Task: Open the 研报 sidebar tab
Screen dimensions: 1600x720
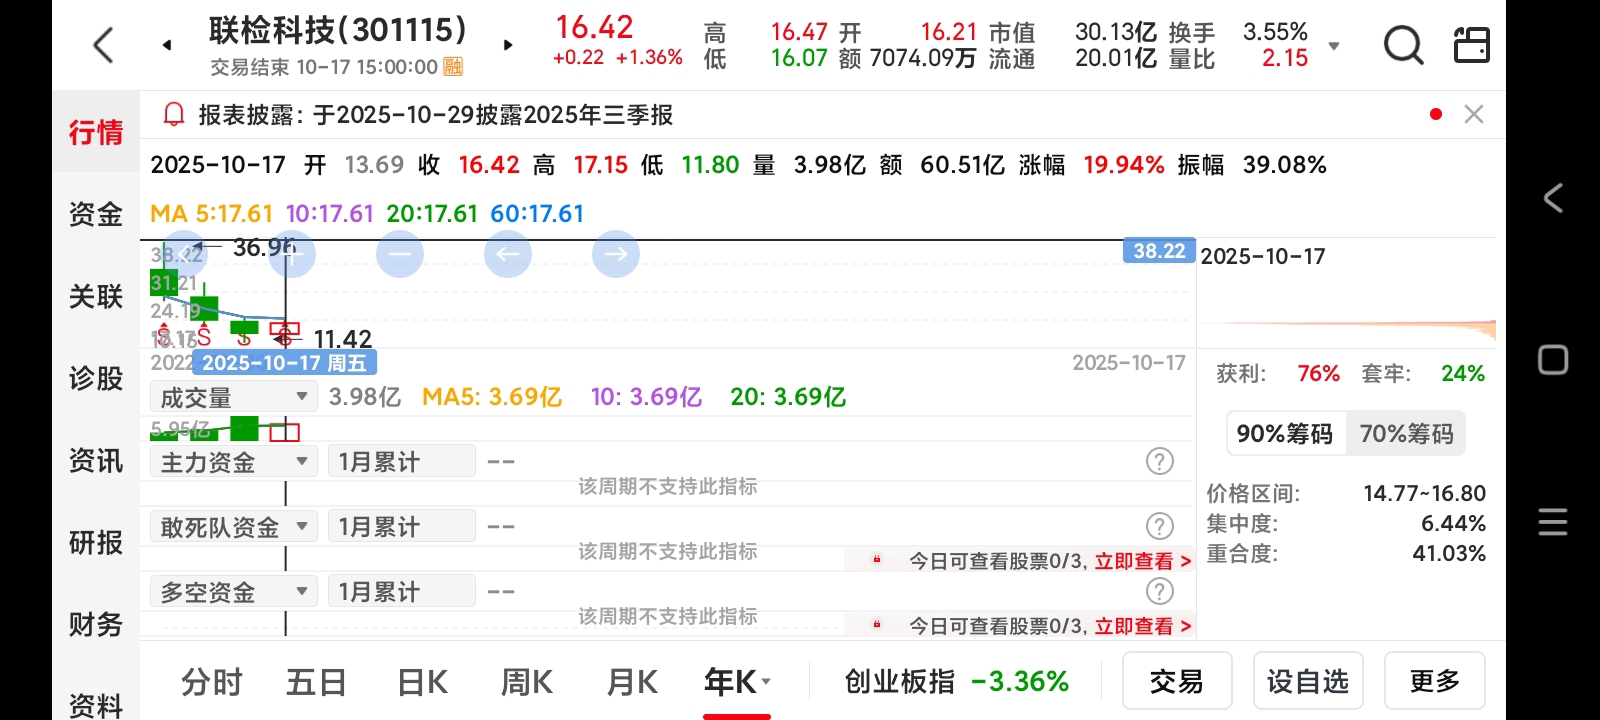Action: click(x=96, y=542)
